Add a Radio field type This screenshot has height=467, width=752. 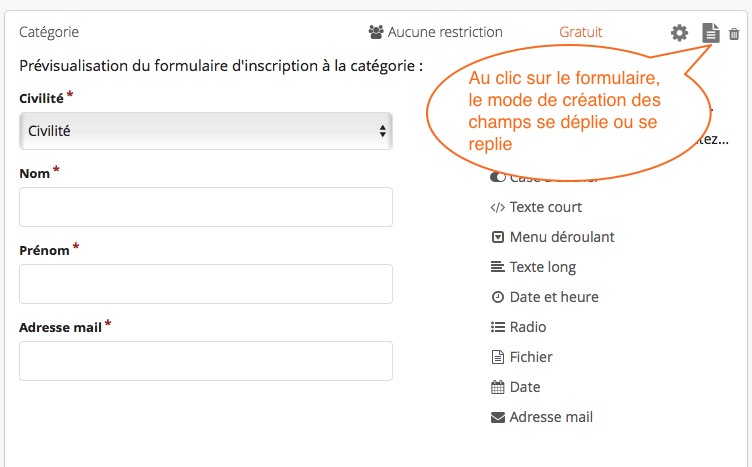click(x=518, y=327)
